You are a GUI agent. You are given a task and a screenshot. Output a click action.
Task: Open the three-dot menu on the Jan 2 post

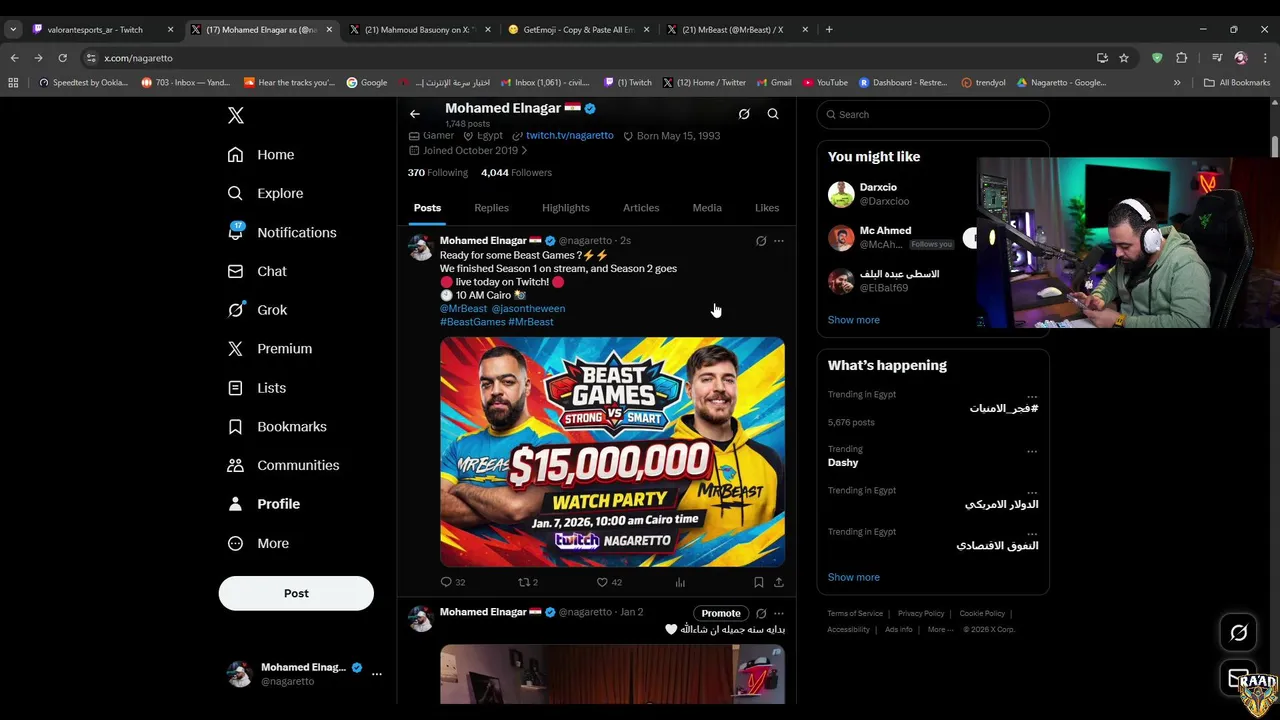[779, 613]
